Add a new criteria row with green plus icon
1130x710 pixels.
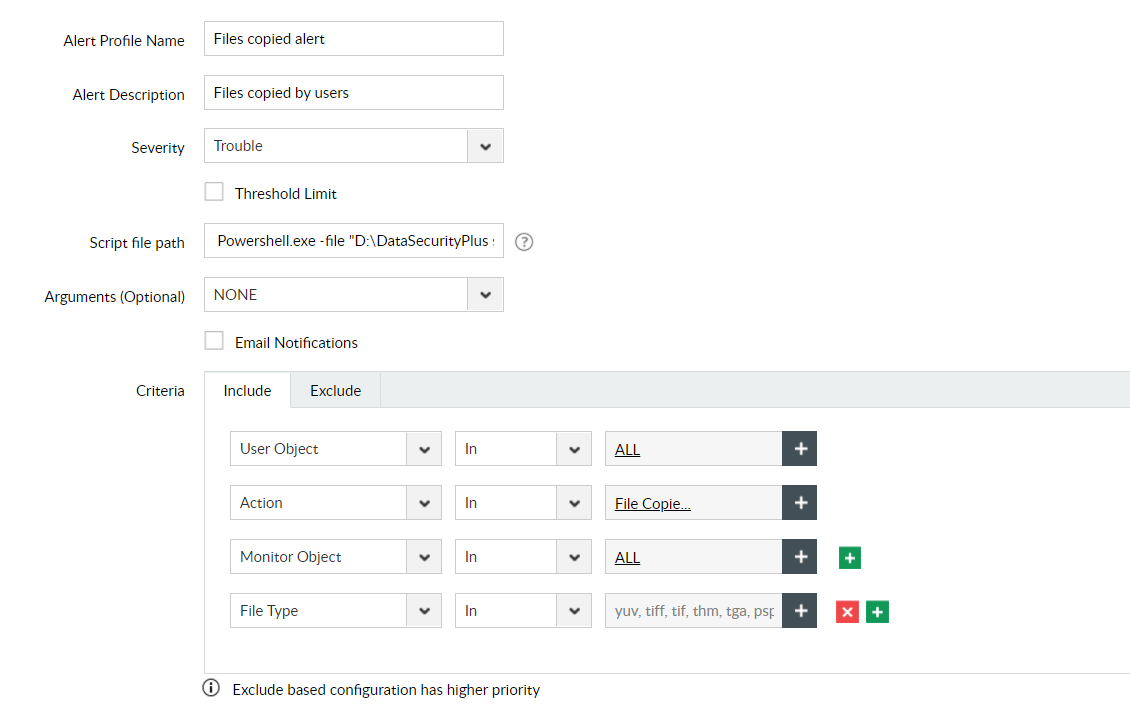(877, 611)
